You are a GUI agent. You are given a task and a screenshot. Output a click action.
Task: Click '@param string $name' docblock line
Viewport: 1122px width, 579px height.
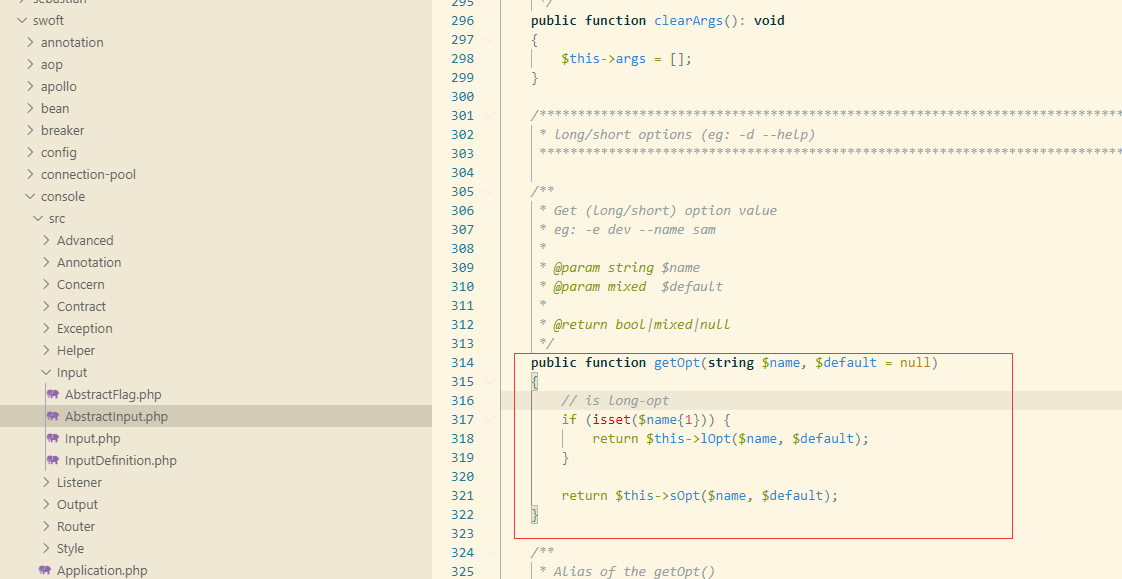click(627, 268)
